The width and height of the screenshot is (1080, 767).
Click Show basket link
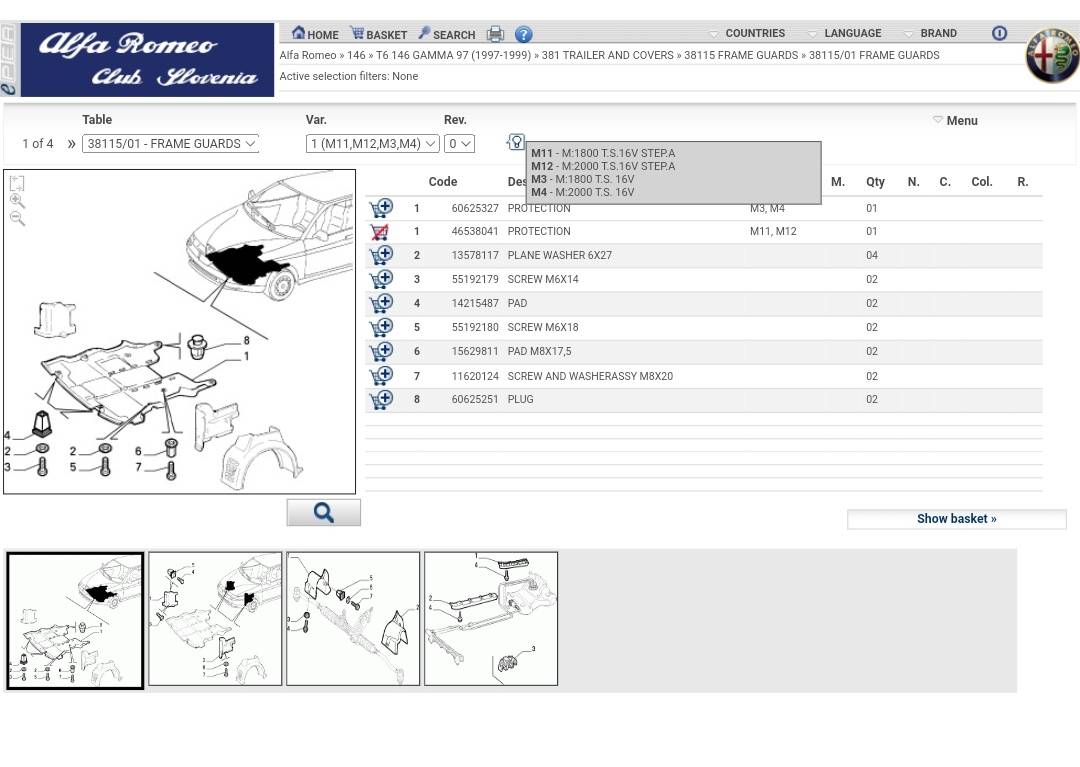pos(956,518)
